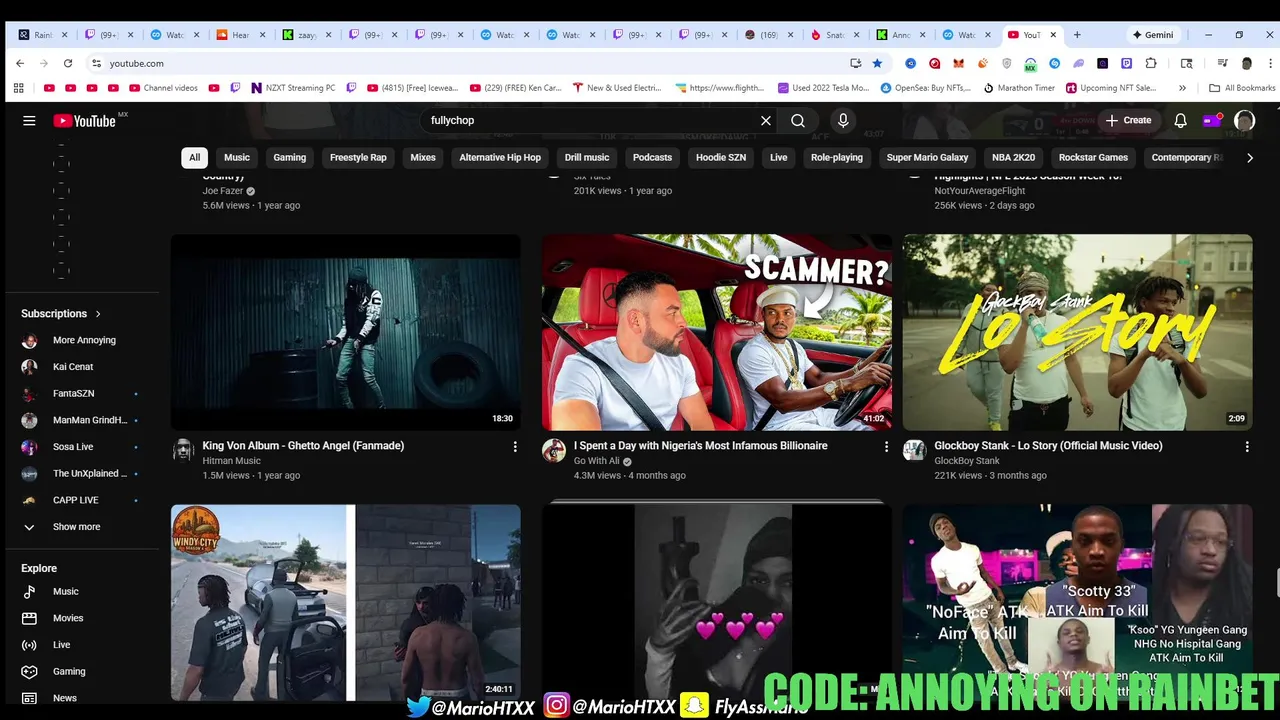The width and height of the screenshot is (1280, 720).
Task: Clear the search box with X icon
Action: click(x=766, y=120)
